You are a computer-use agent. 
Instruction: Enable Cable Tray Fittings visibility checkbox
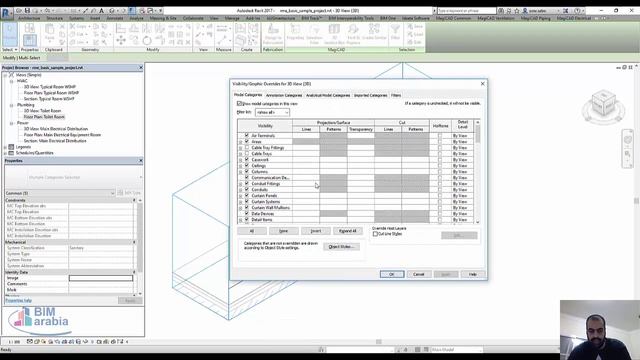247,147
